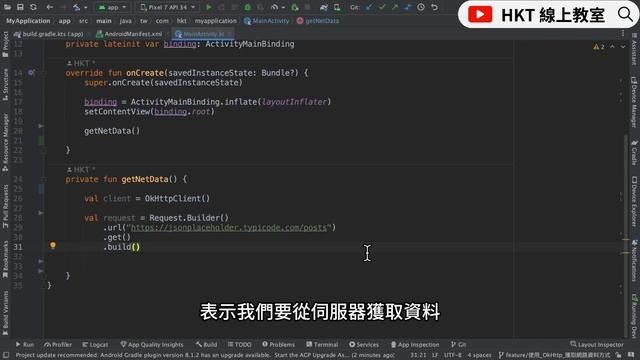Click getNetData in the breadcrumb bar

[x=318, y=21]
